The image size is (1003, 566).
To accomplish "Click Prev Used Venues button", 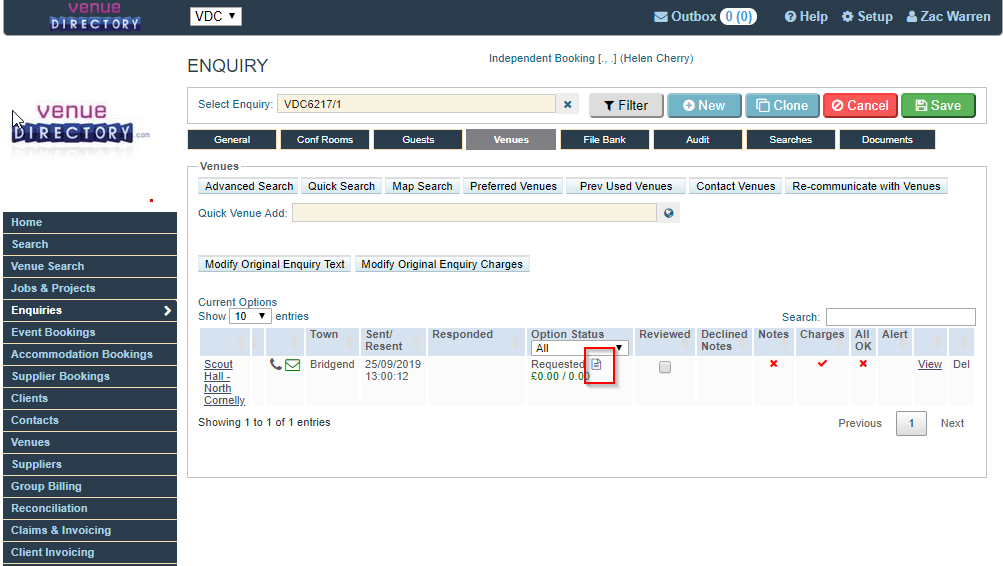I will (626, 186).
